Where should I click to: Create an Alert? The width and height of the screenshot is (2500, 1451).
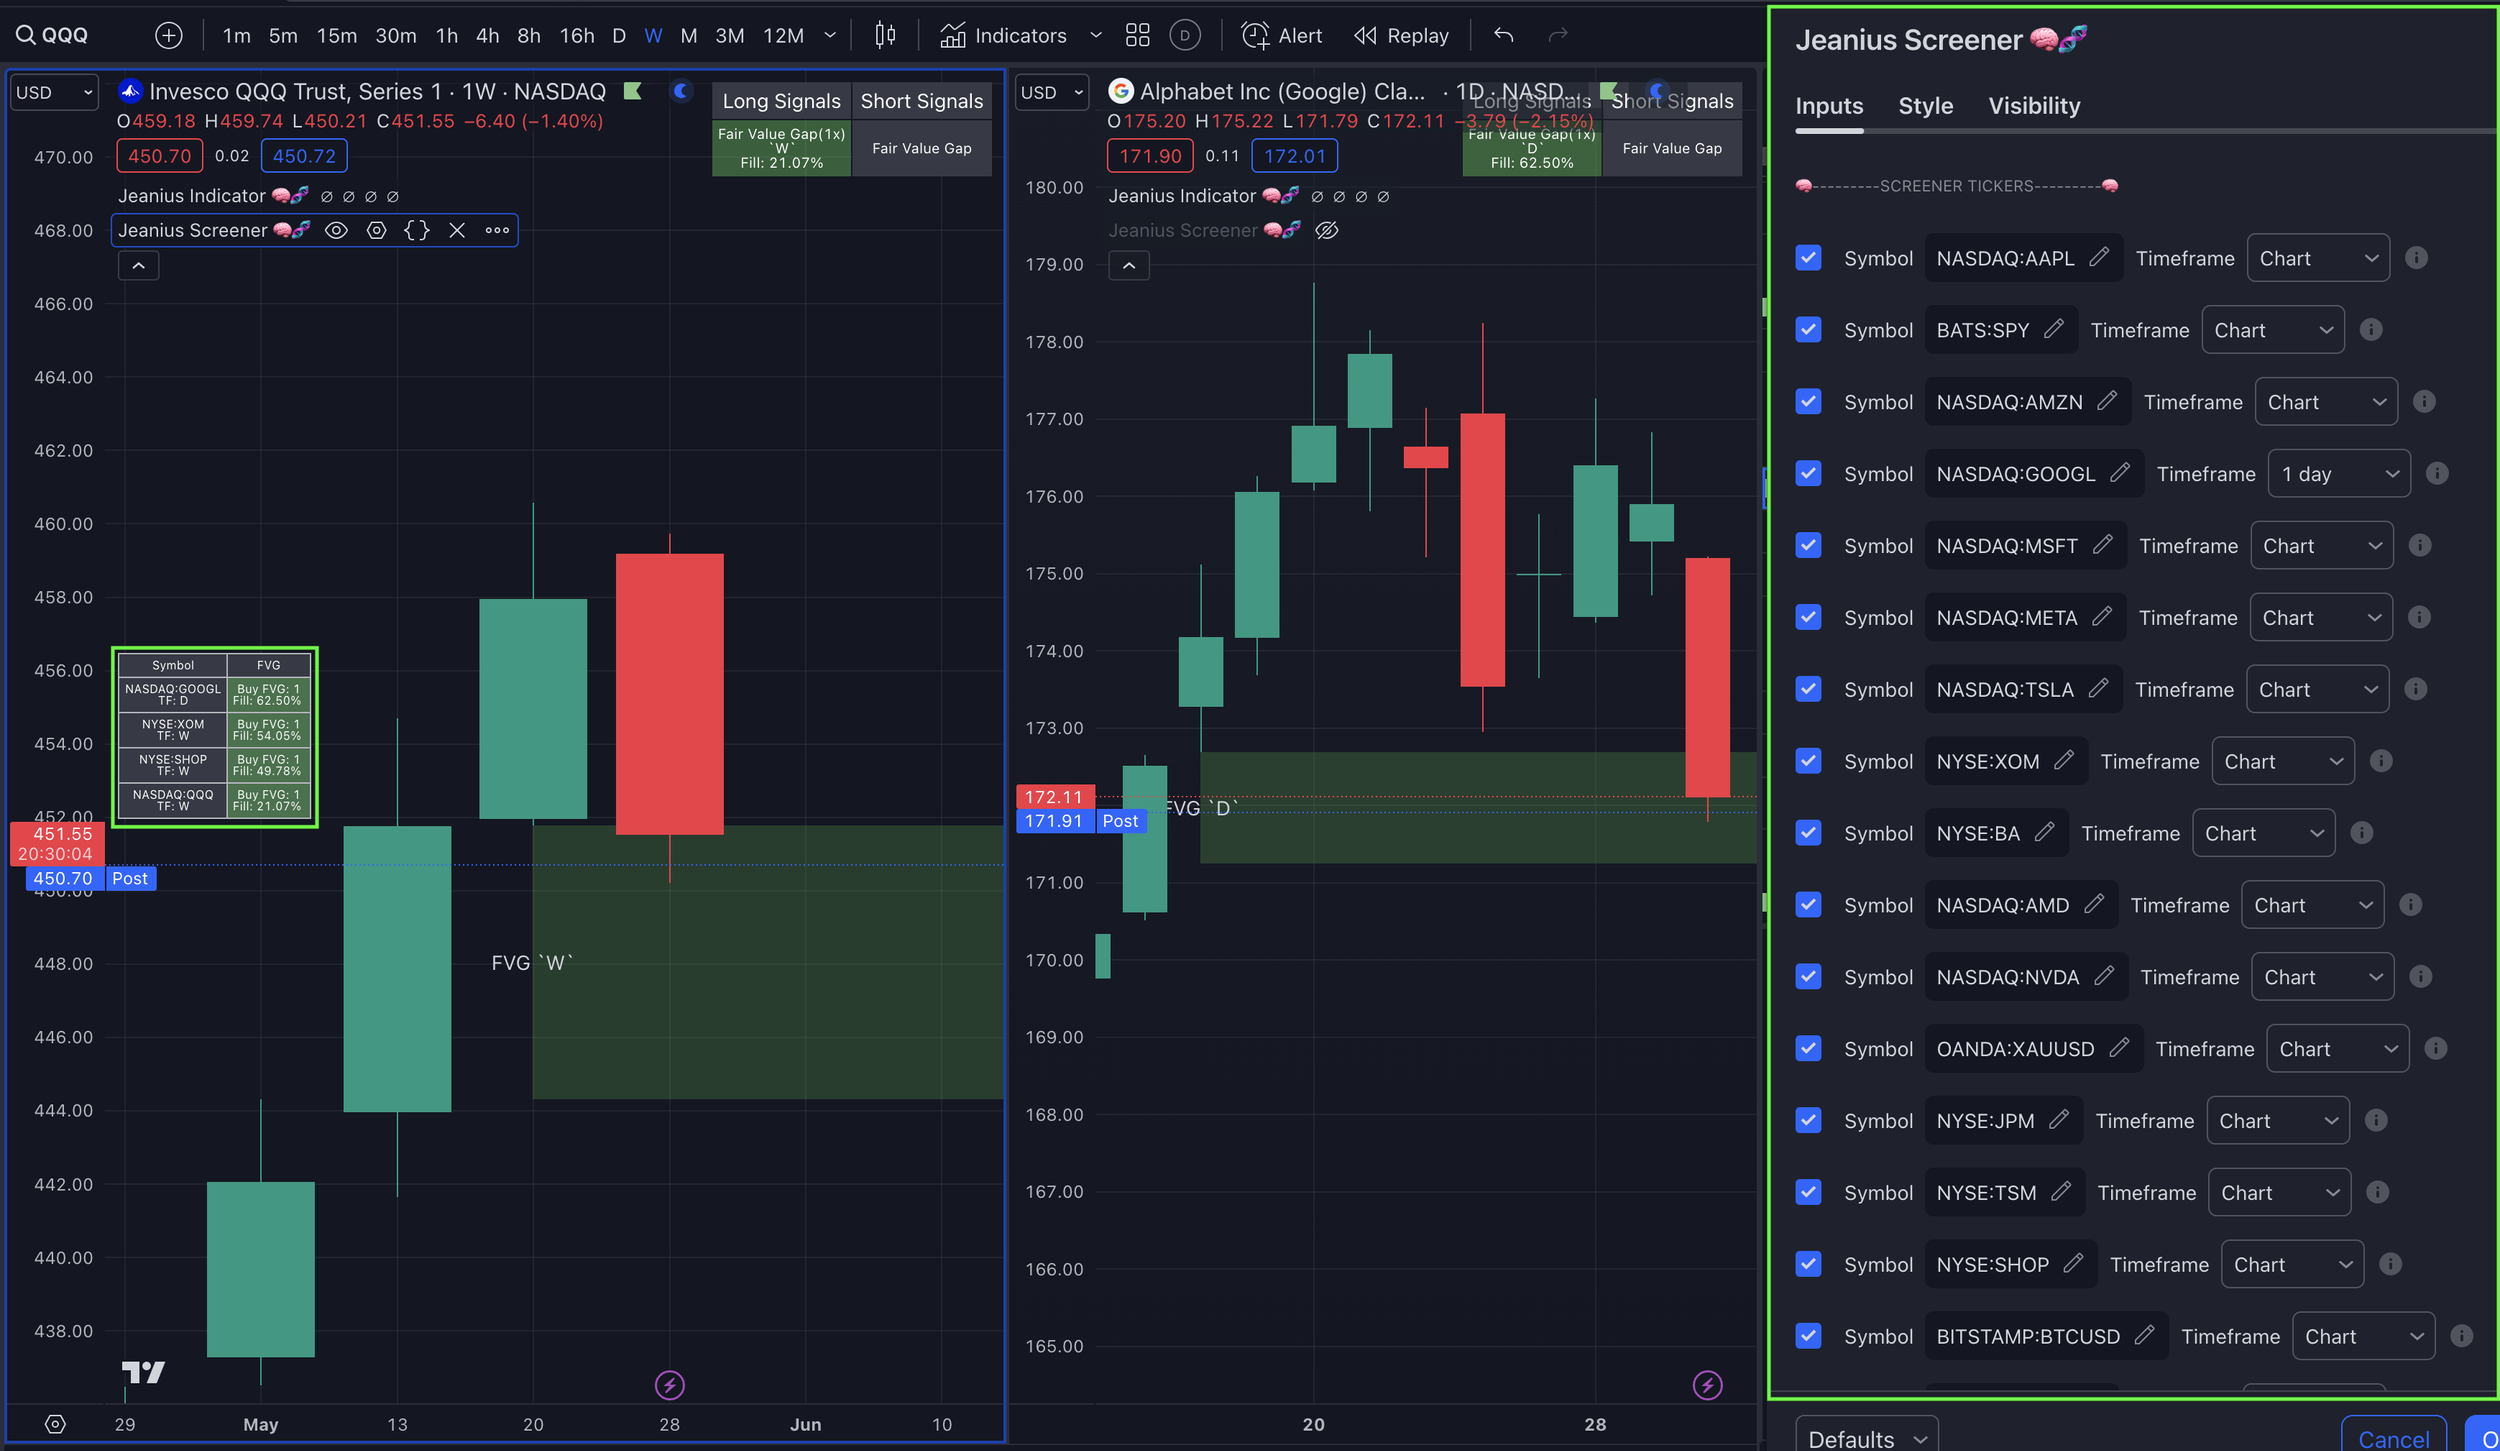point(1282,36)
